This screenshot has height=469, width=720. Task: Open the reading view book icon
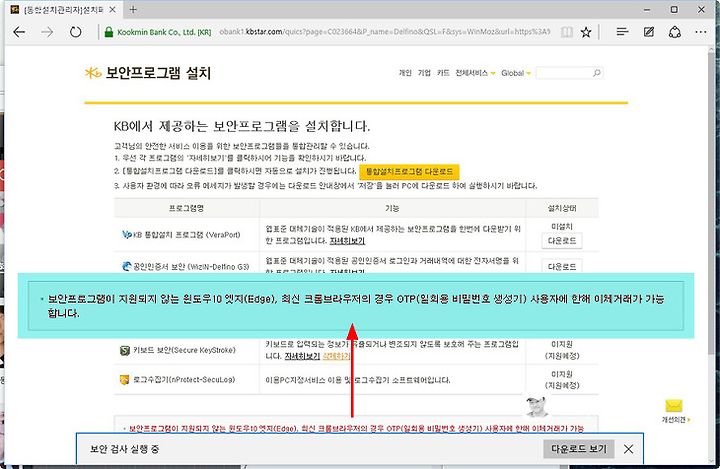pyautogui.click(x=567, y=32)
